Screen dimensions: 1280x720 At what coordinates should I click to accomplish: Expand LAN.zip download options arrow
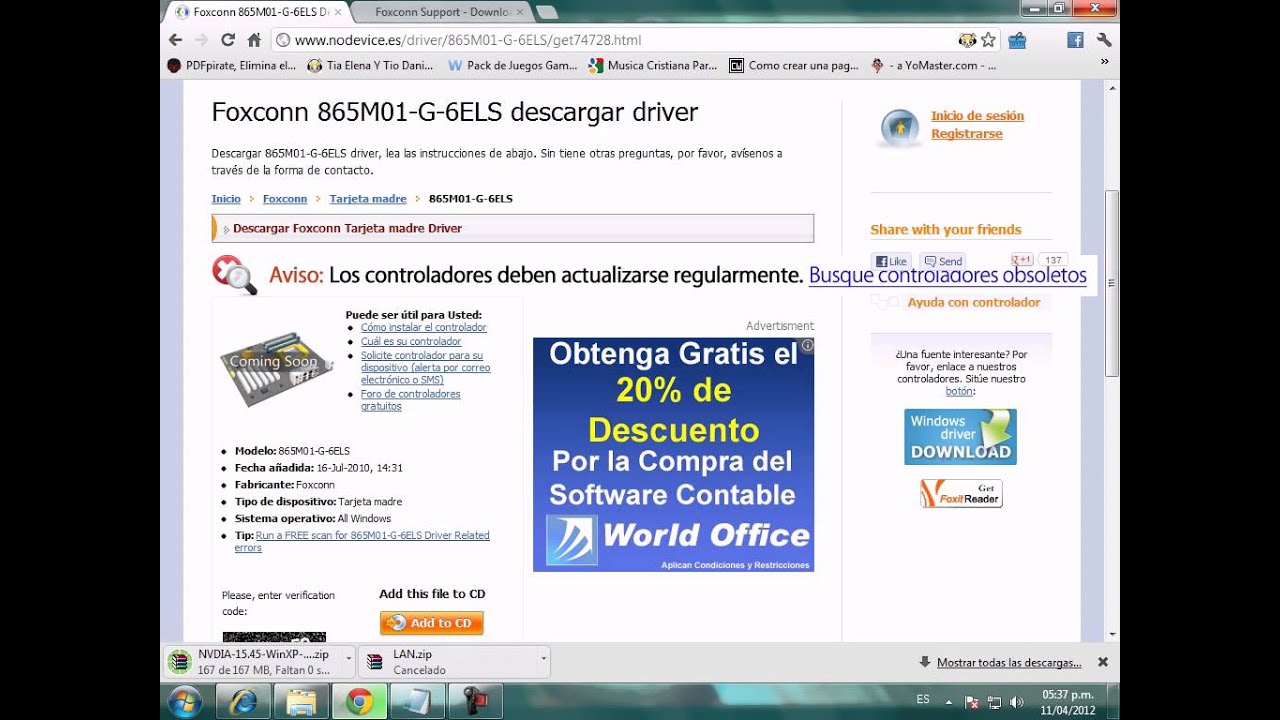[543, 661]
